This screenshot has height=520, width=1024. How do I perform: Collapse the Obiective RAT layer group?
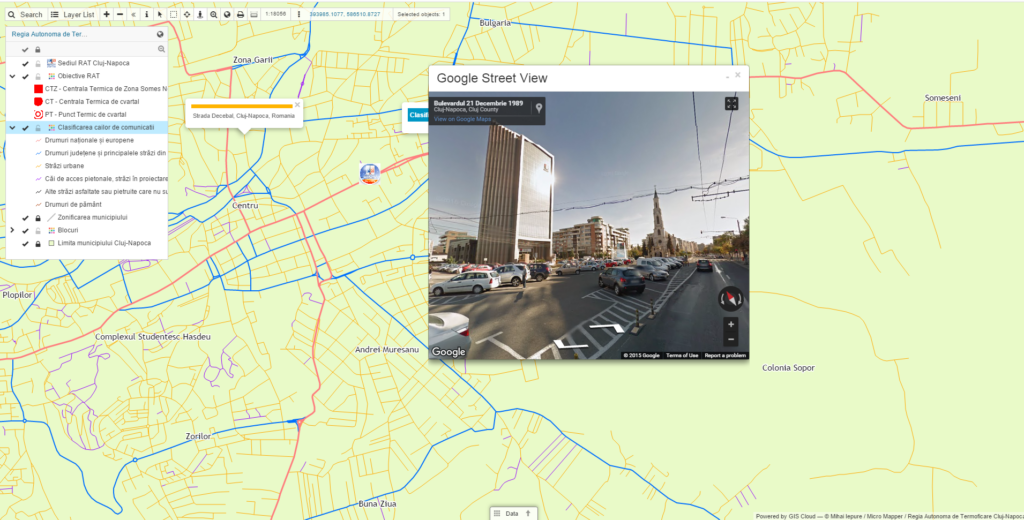pyautogui.click(x=12, y=76)
